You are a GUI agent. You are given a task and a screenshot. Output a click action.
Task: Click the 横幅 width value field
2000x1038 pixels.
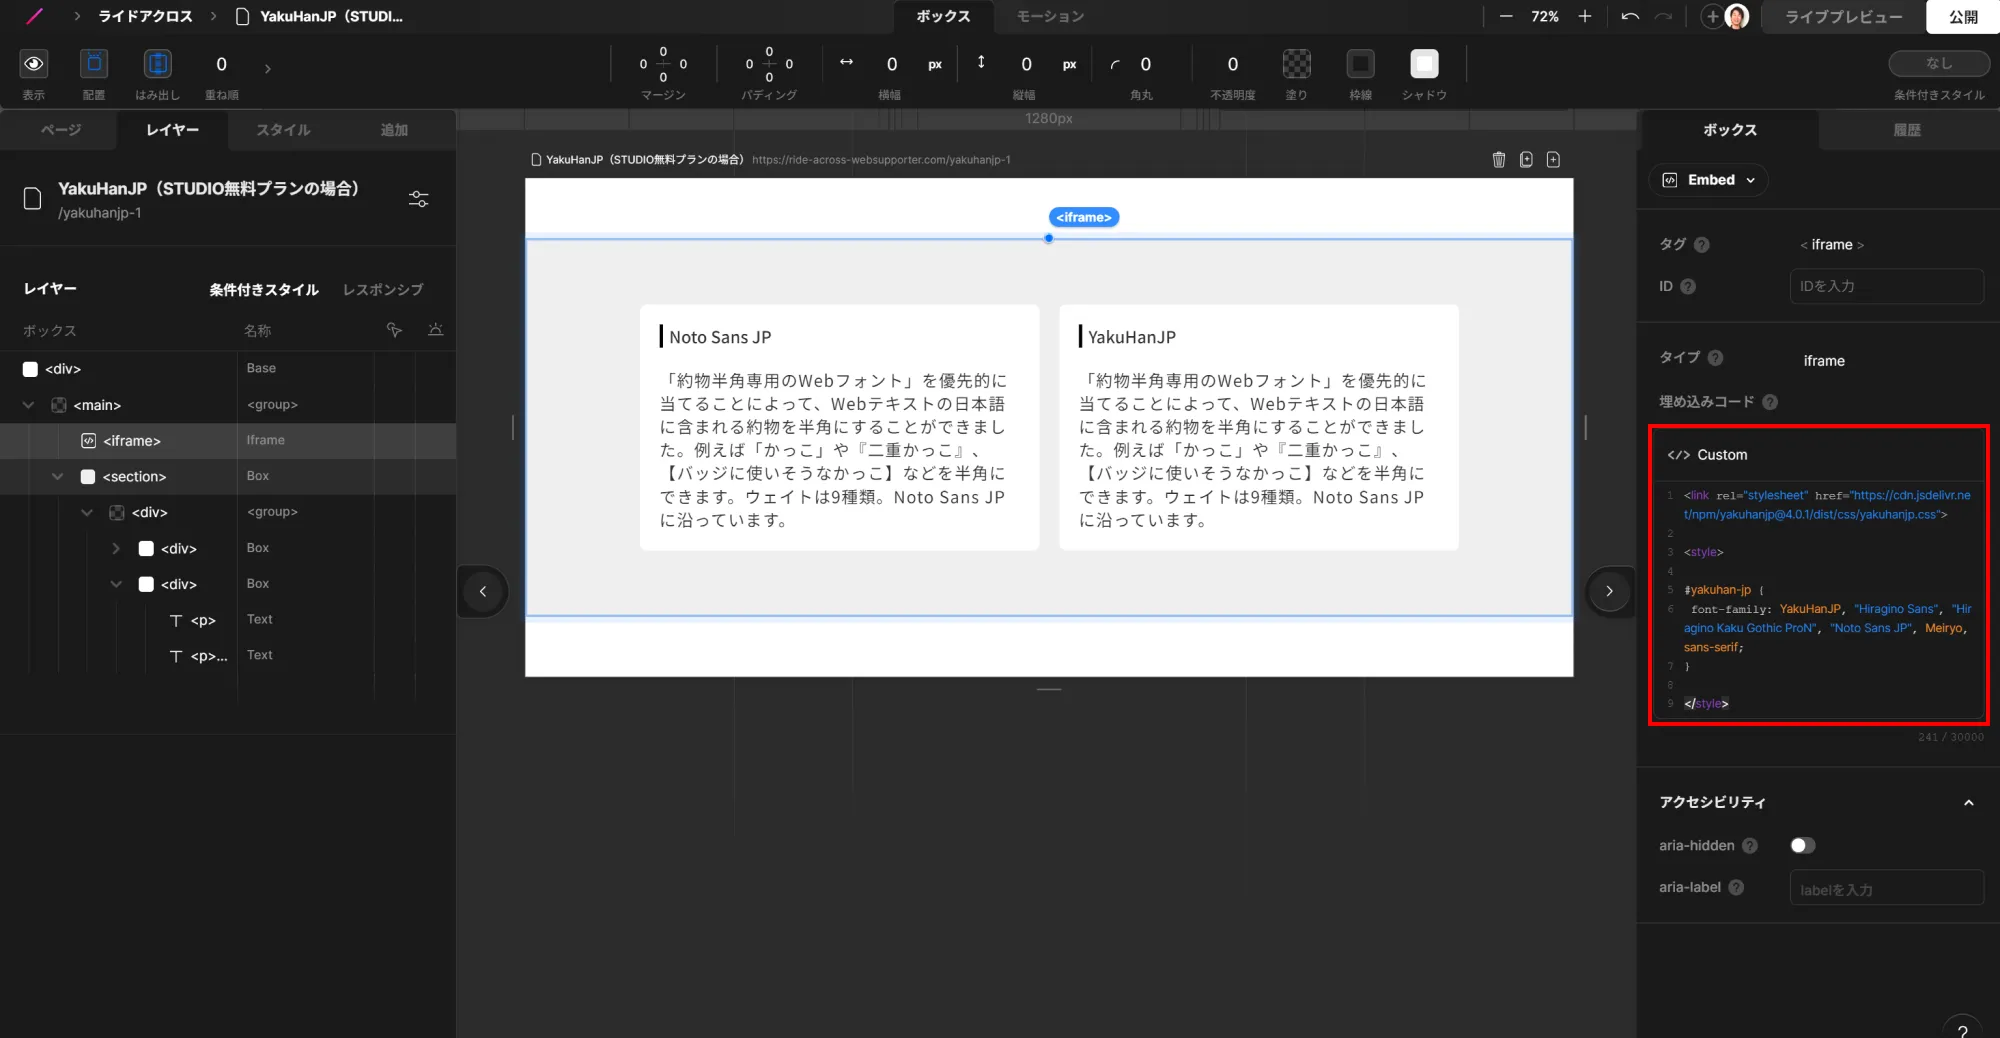[892, 64]
